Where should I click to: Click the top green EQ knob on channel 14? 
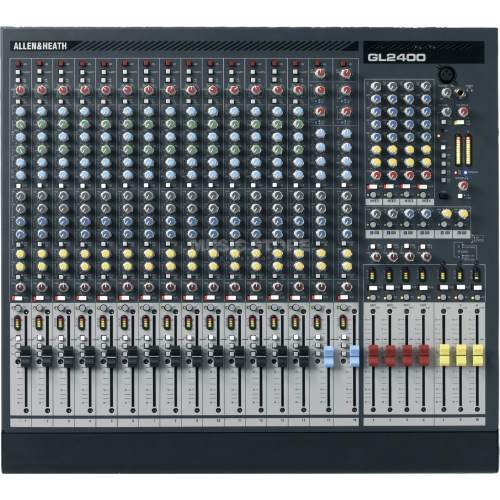(298, 124)
